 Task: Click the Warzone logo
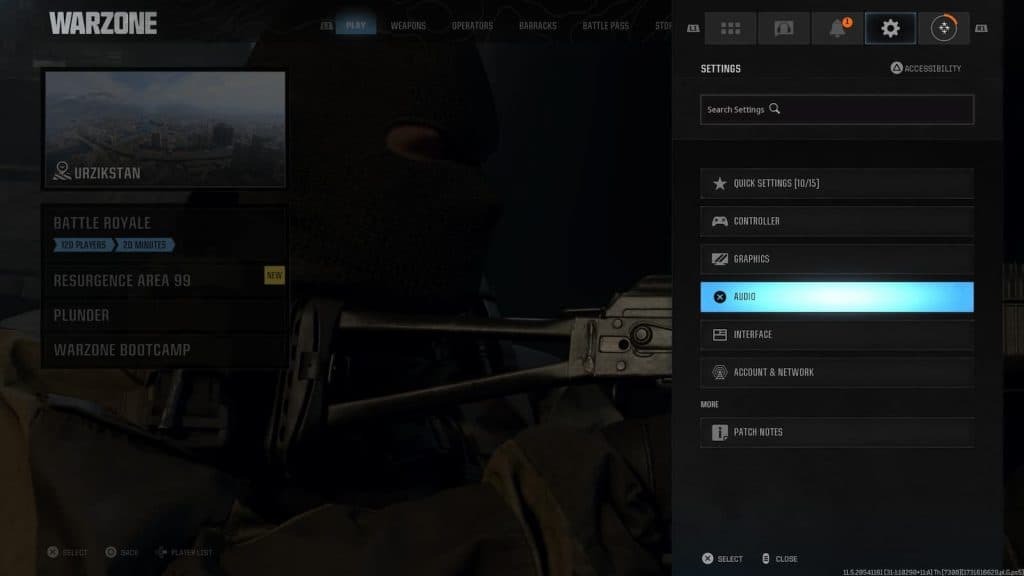tap(103, 24)
